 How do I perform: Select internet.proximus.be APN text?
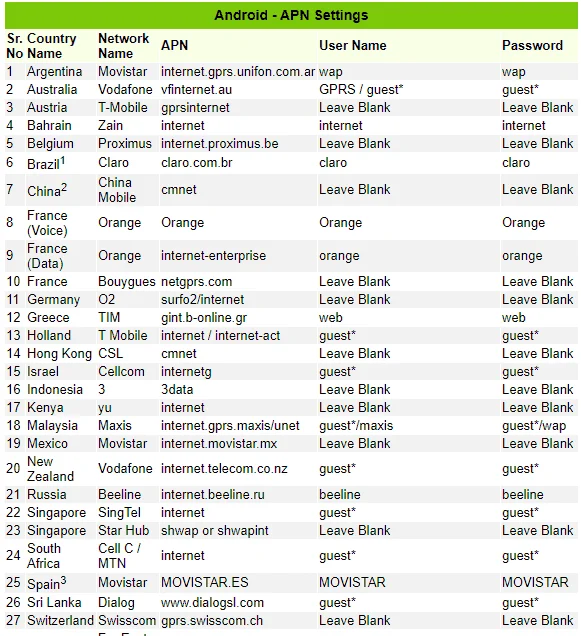click(219, 144)
